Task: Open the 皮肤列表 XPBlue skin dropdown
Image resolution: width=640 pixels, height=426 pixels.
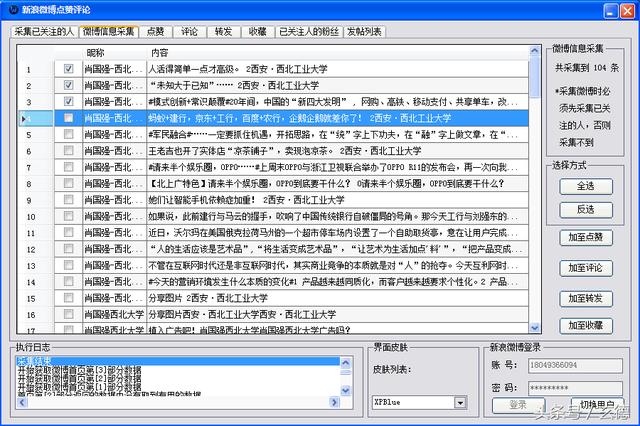Action: tap(460, 403)
